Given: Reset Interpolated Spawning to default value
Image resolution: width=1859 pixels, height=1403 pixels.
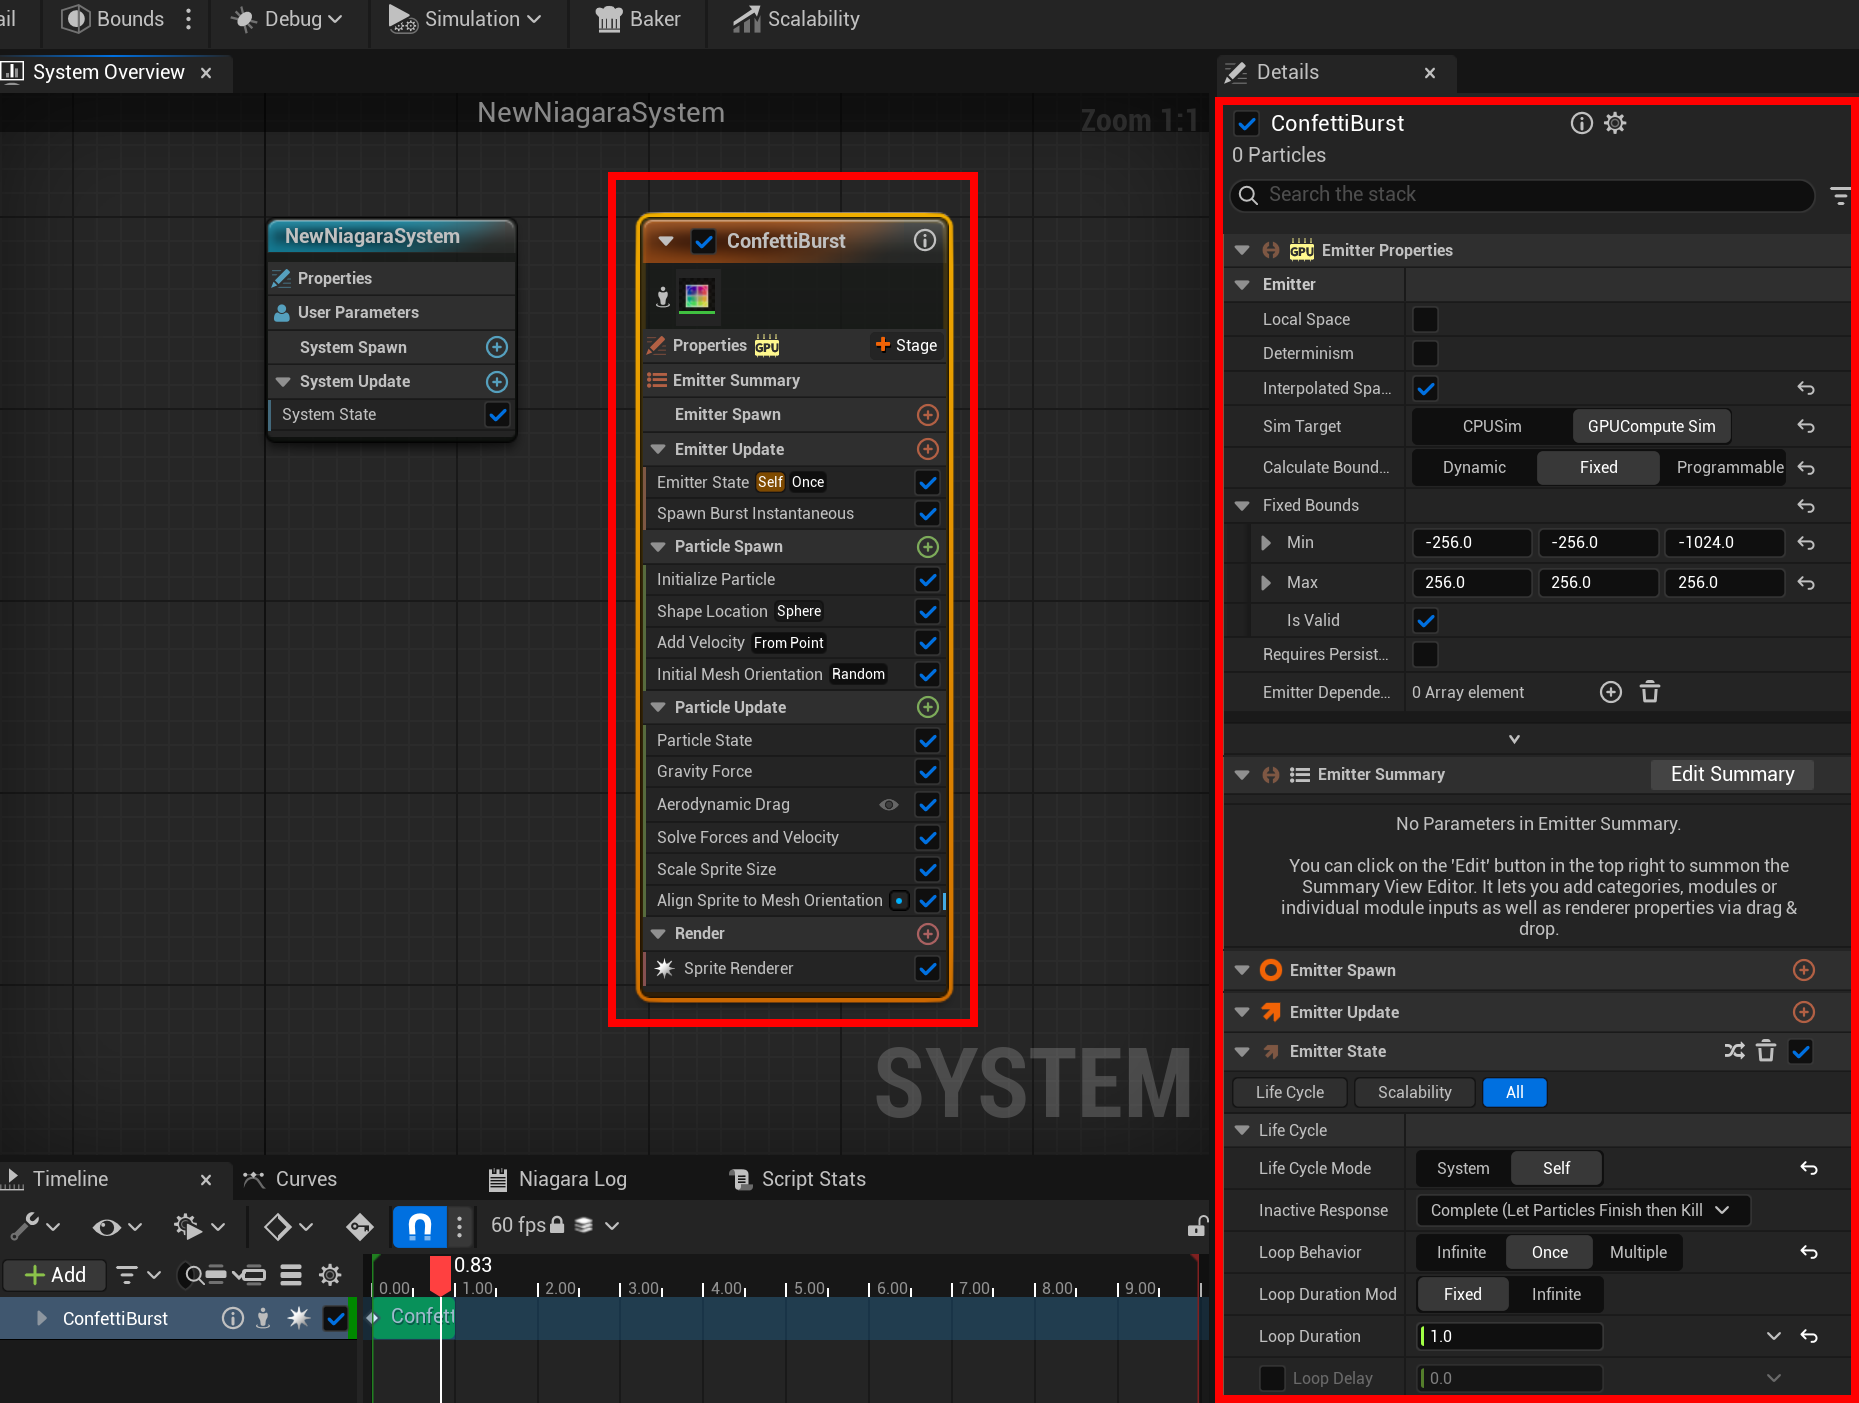Looking at the screenshot, I should tap(1806, 388).
